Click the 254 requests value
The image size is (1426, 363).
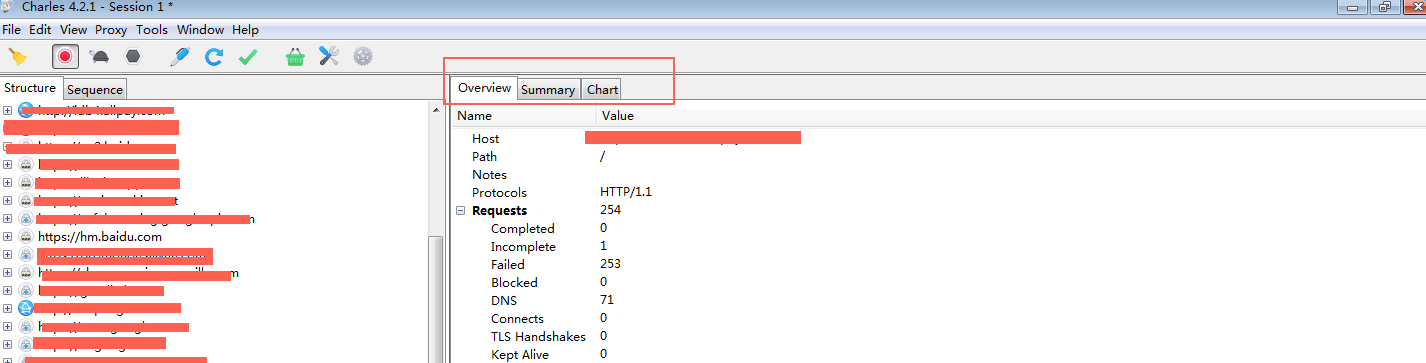pos(610,211)
